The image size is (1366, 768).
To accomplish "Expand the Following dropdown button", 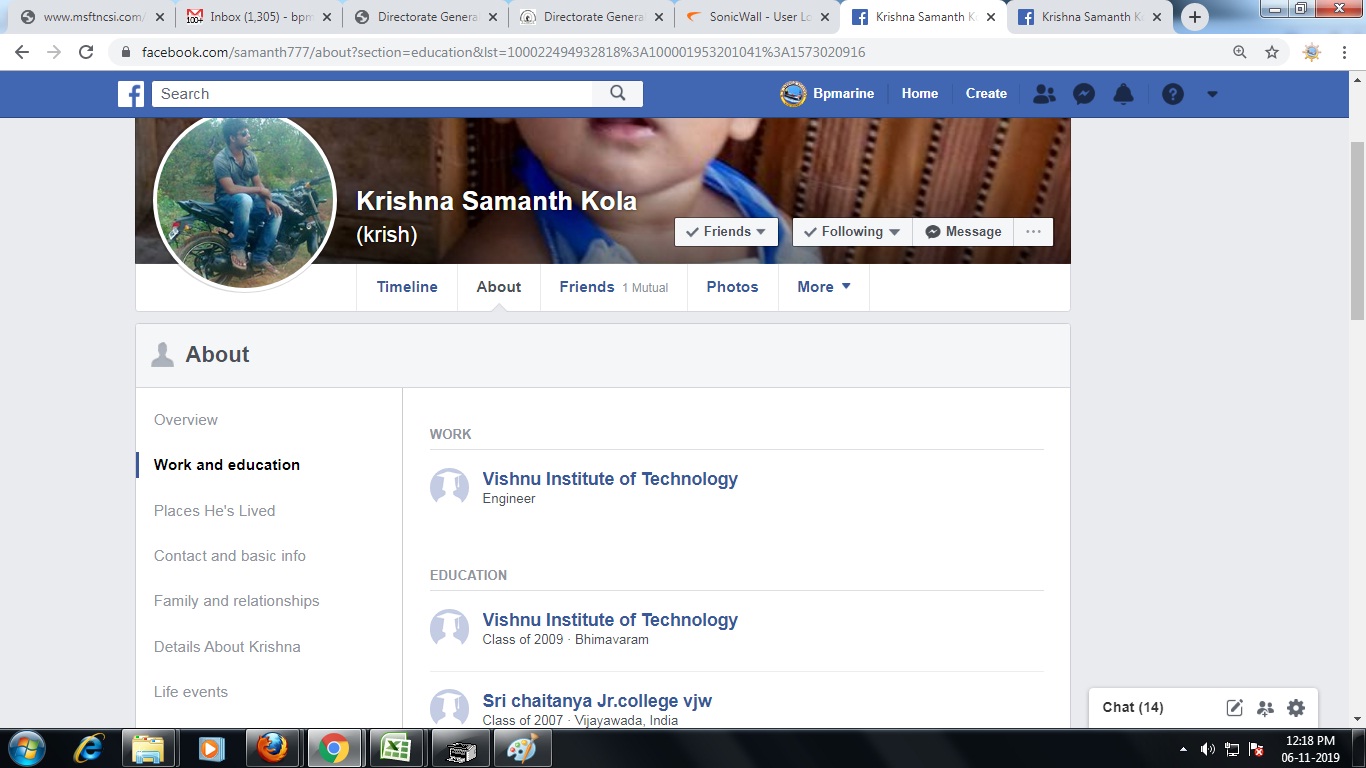I will click(x=852, y=232).
